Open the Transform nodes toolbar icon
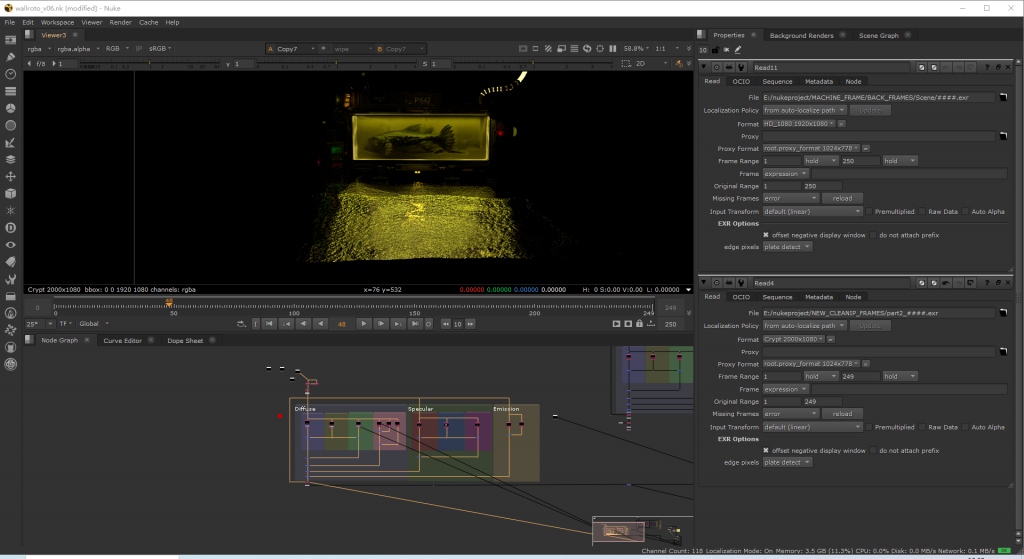This screenshot has width=1024, height=559. (x=10, y=176)
